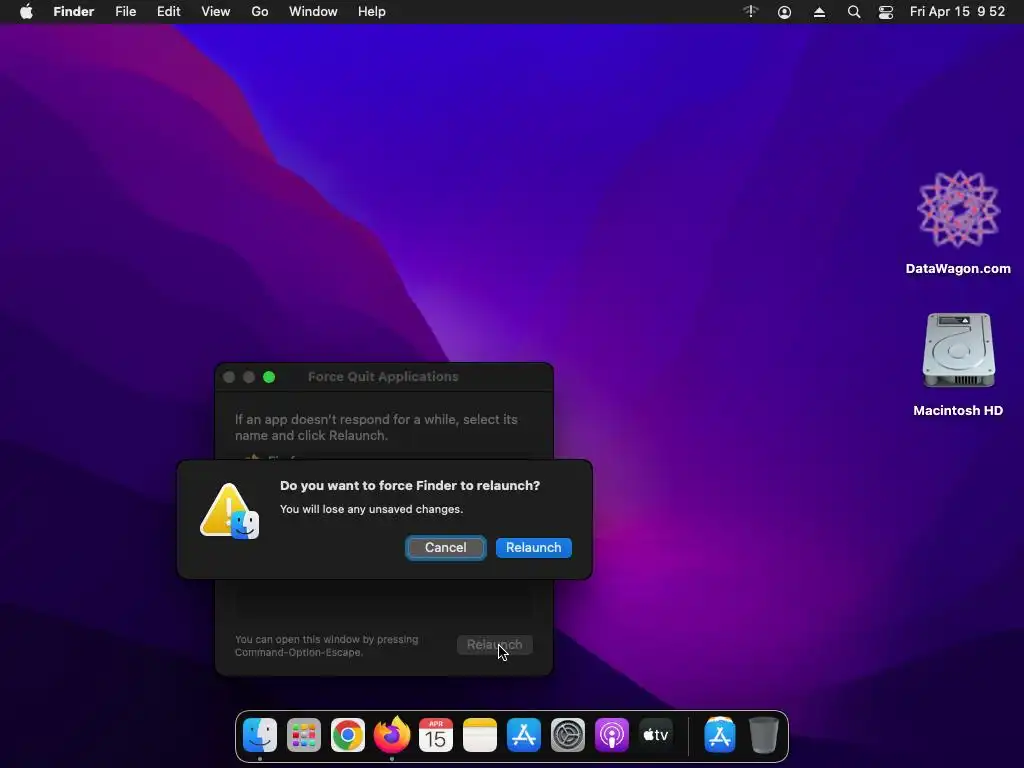
Task: Open Finder from the Dock
Action: click(260, 735)
